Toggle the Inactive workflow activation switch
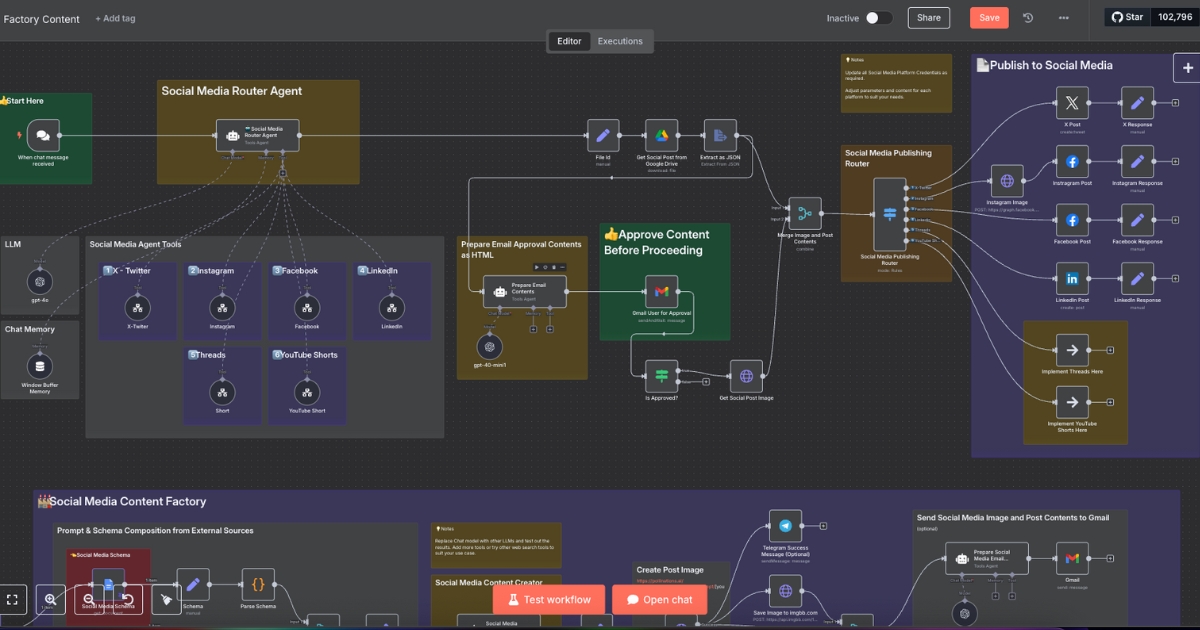 point(878,18)
